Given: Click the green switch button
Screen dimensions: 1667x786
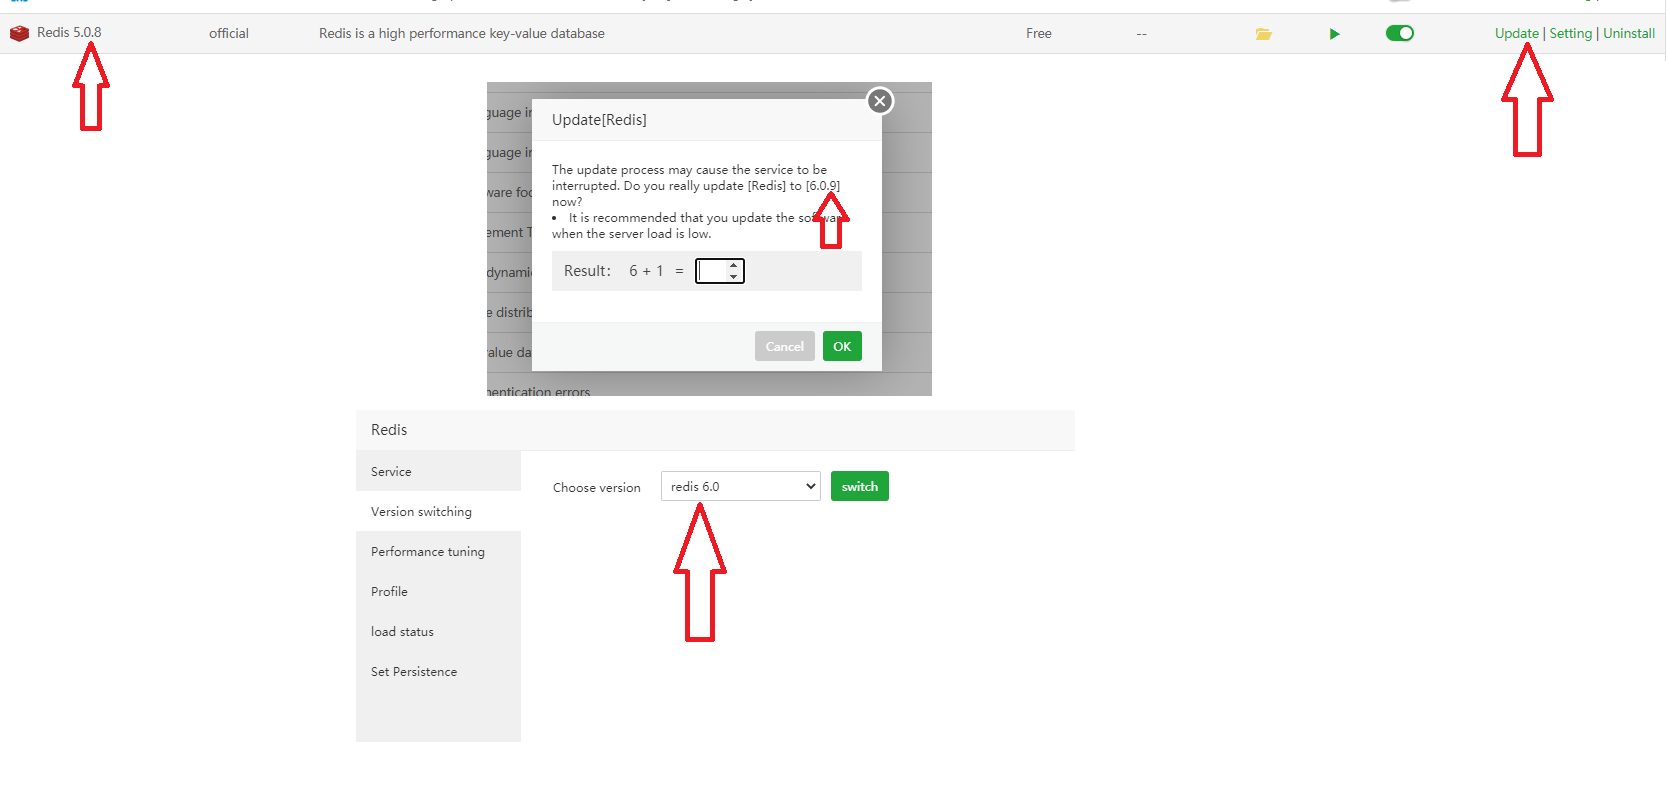Looking at the screenshot, I should (860, 486).
